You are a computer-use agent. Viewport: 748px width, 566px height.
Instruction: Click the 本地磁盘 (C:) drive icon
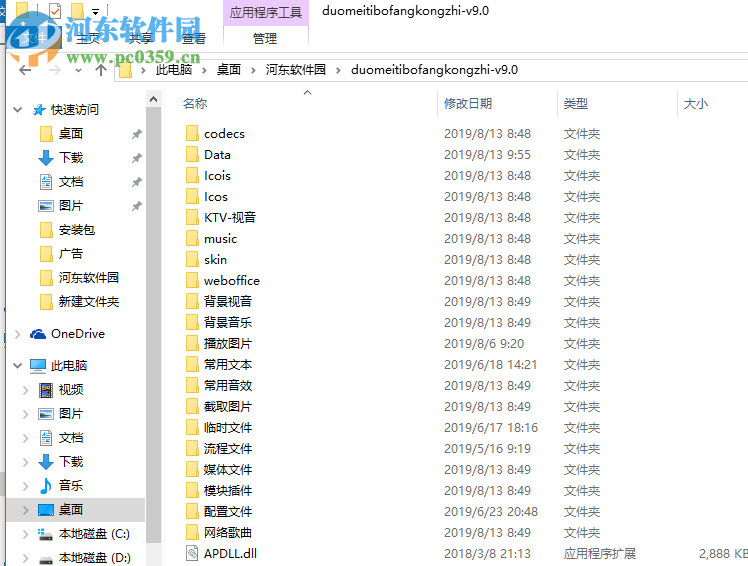[46, 534]
